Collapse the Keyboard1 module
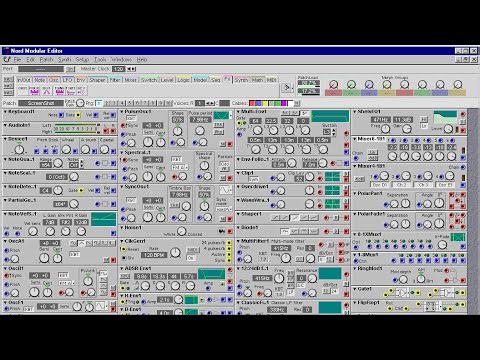 tap(6, 112)
